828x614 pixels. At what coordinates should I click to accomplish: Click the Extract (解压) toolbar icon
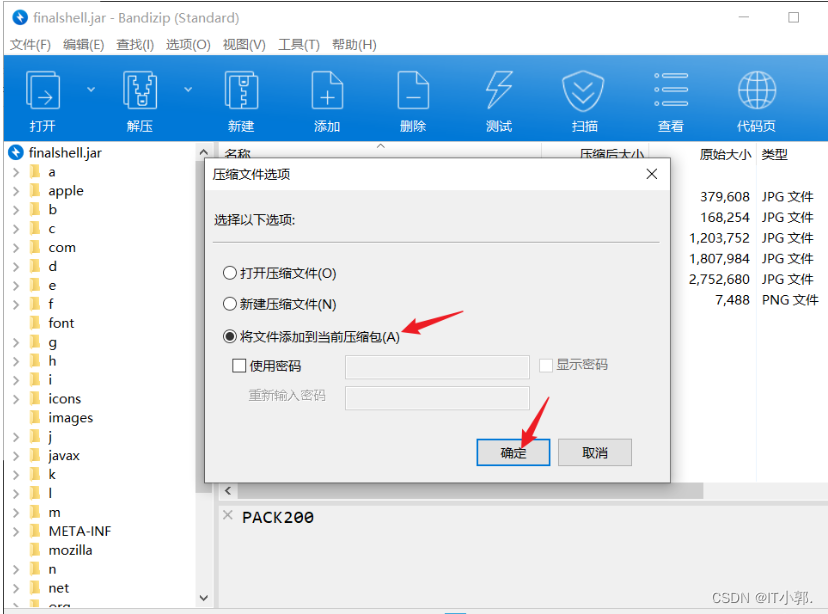140,91
